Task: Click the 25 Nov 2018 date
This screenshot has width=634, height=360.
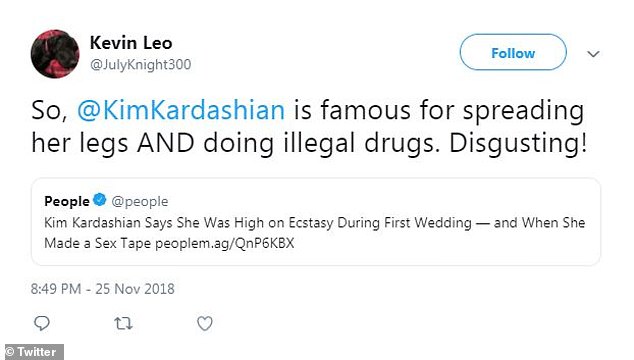Action: pyautogui.click(x=135, y=289)
